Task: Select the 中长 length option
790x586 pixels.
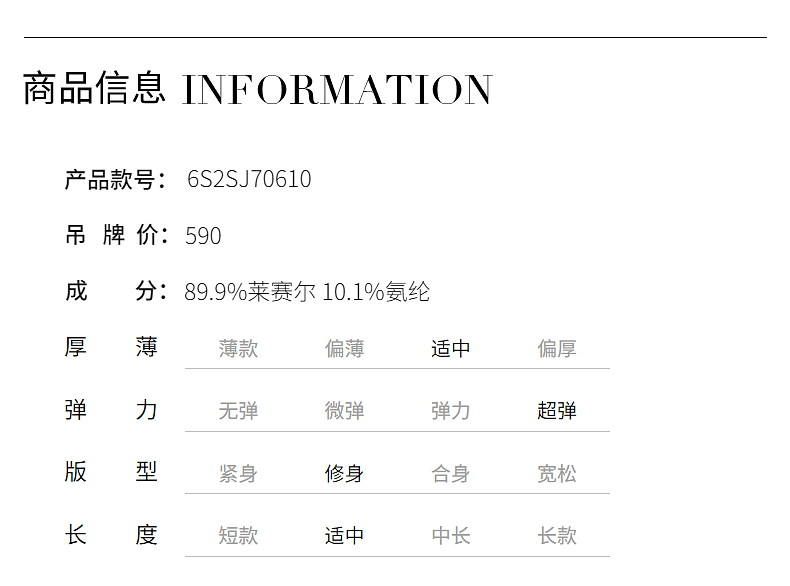Action: (450, 536)
